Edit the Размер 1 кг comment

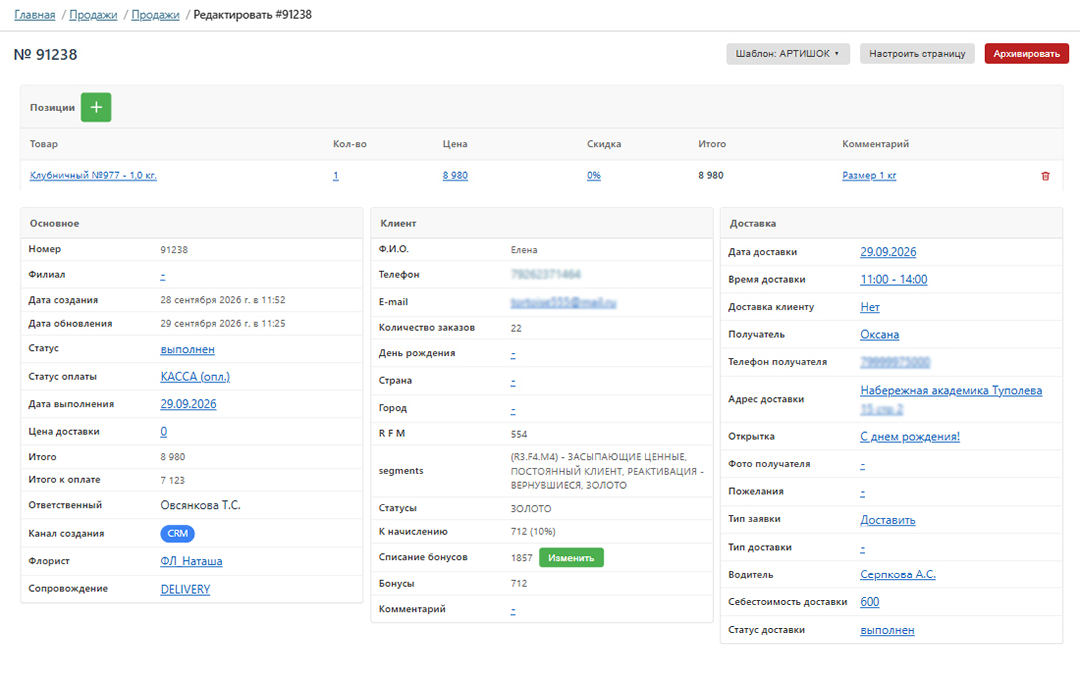869,176
